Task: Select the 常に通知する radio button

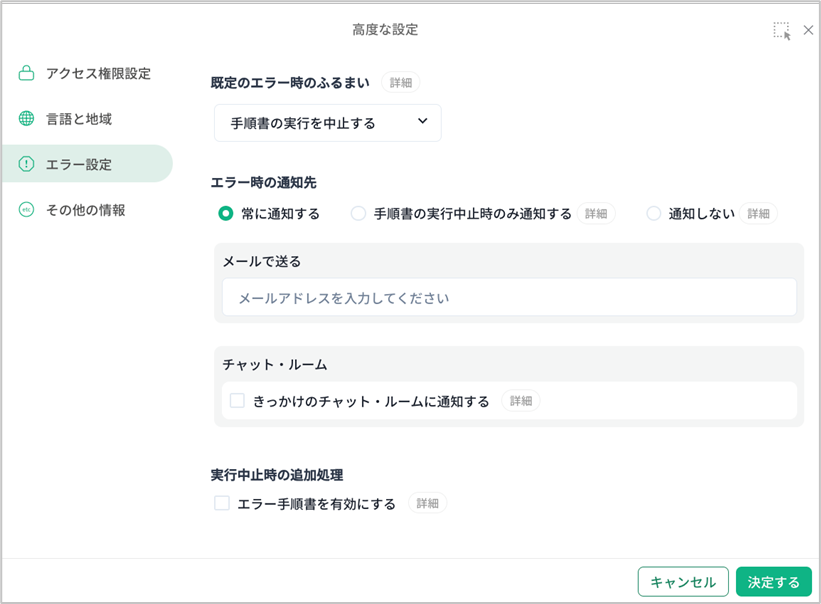Action: pos(226,213)
